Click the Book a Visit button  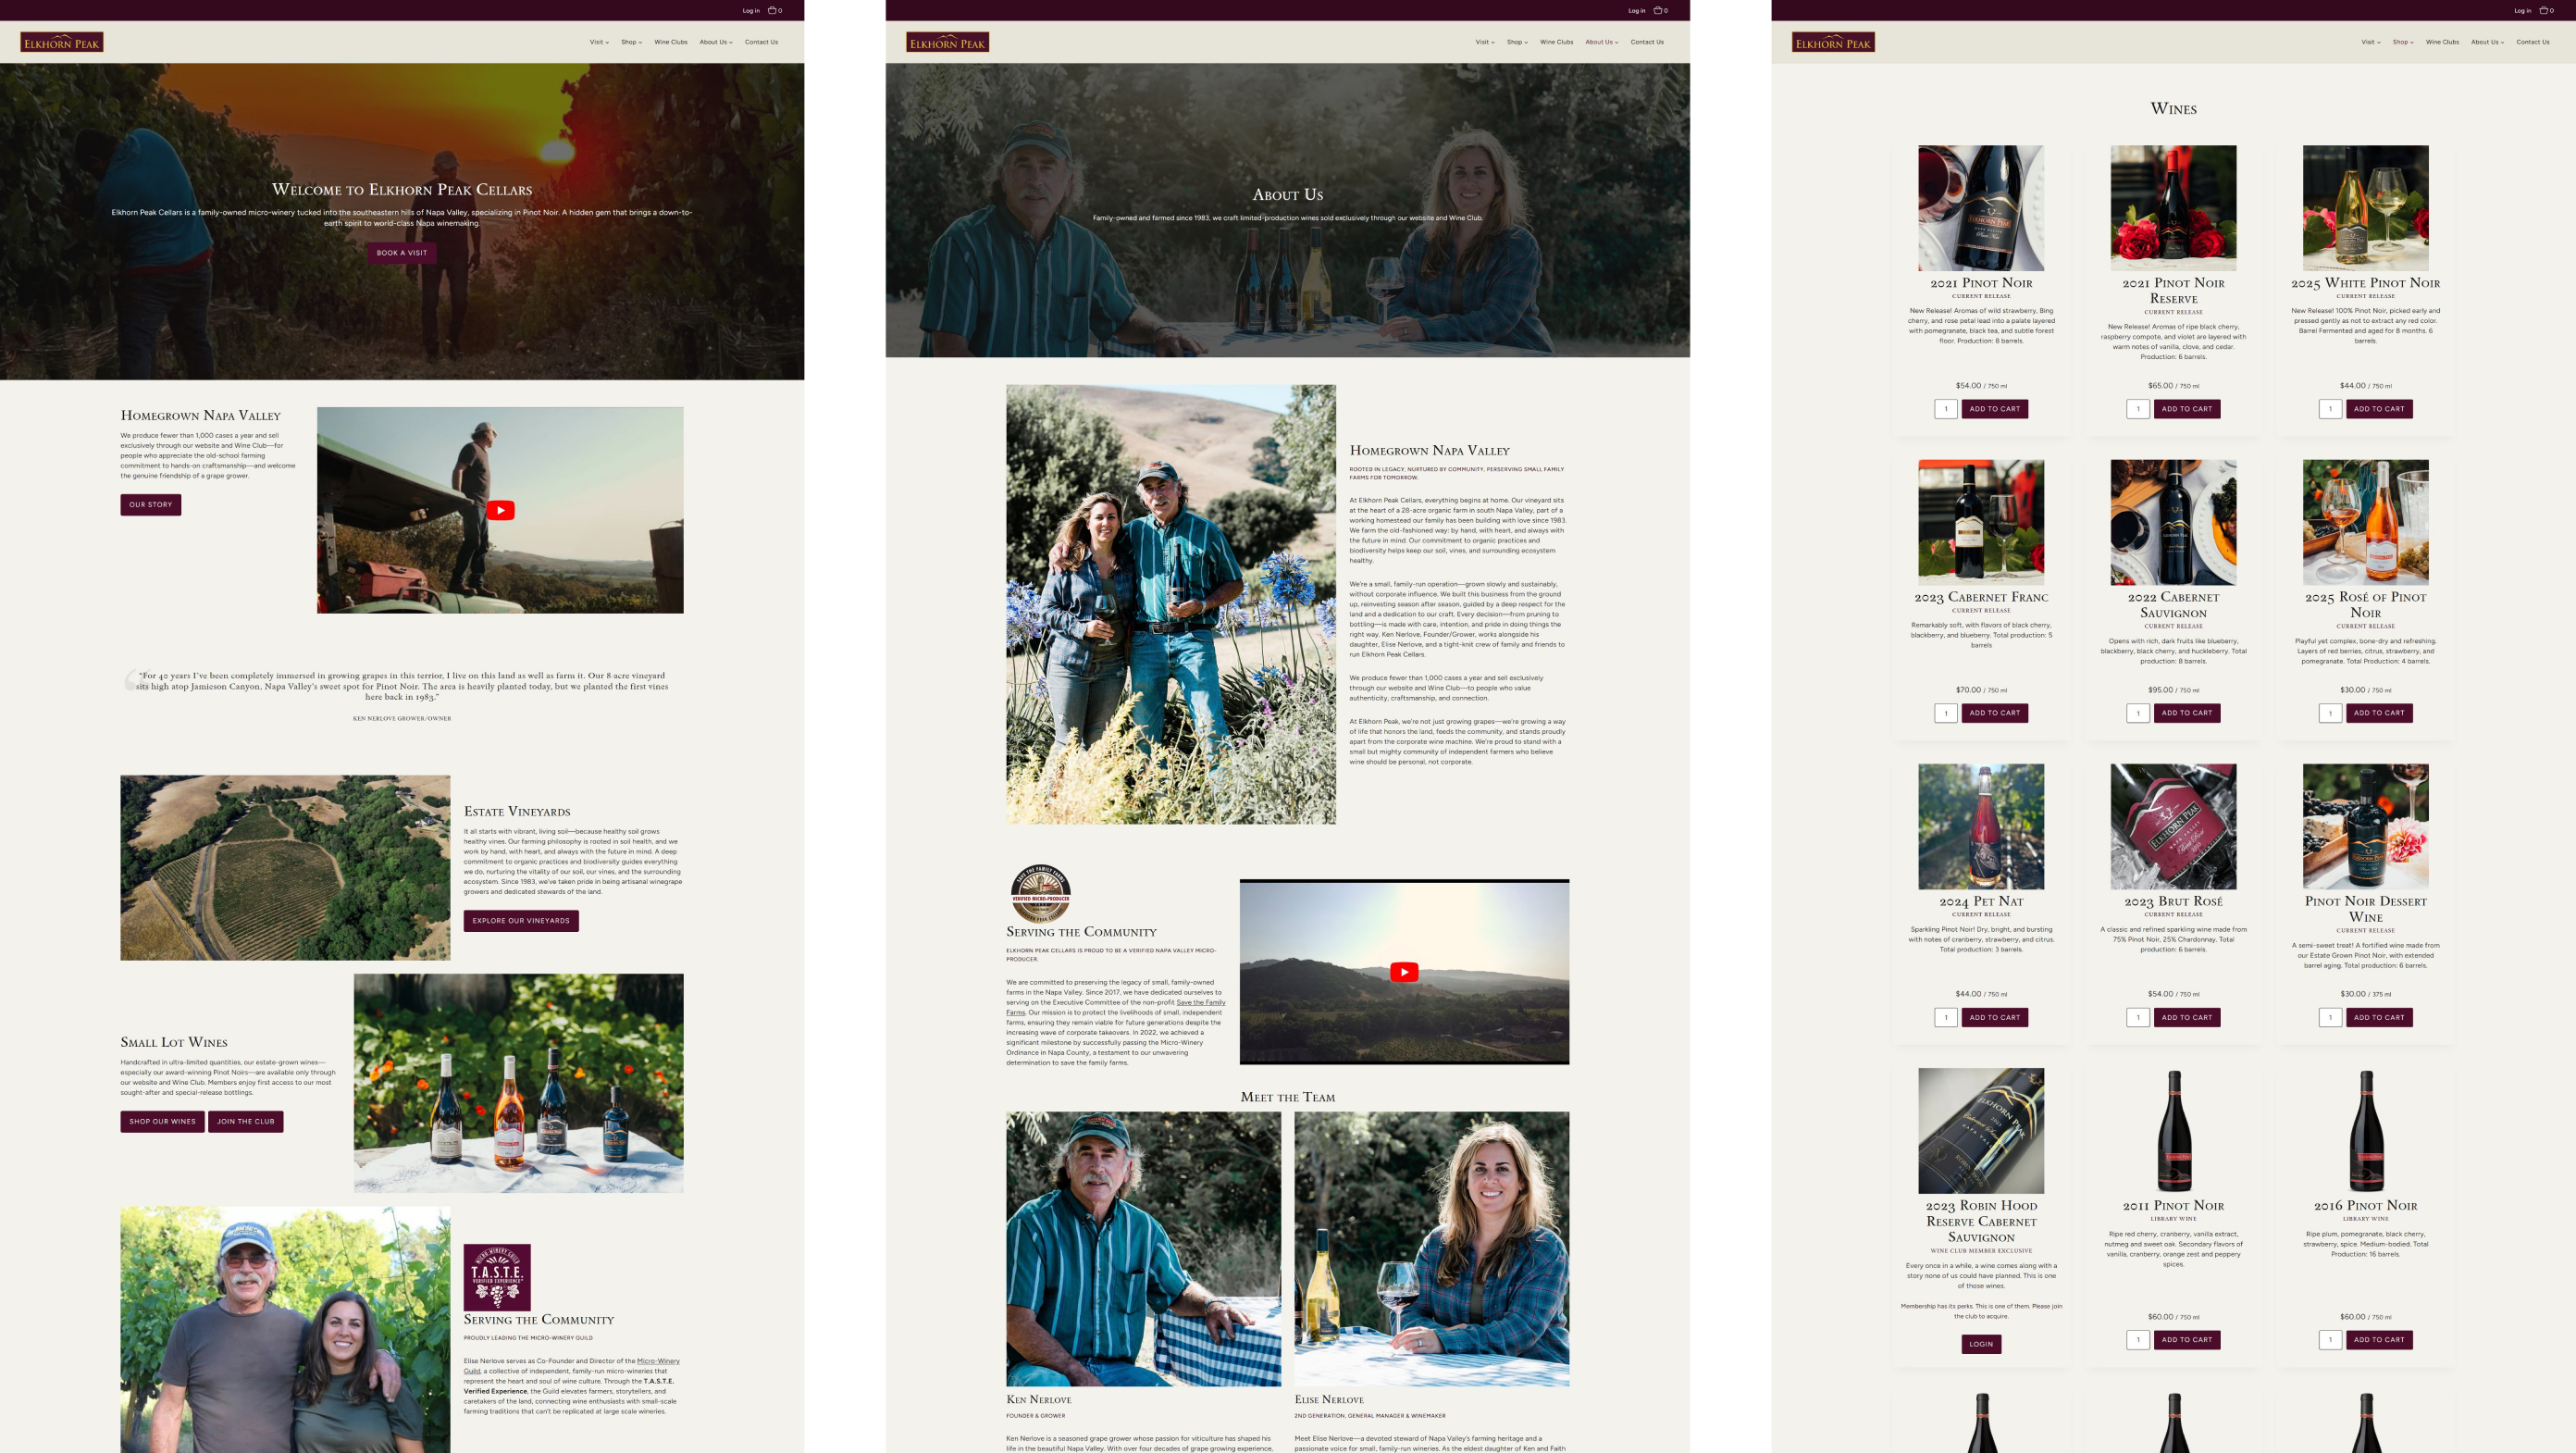(402, 253)
